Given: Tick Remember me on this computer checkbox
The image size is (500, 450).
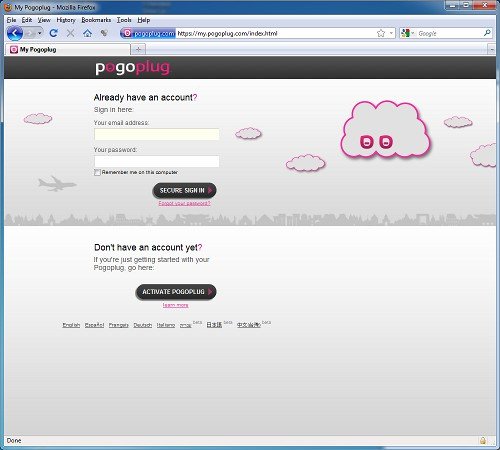Looking at the screenshot, I should pyautogui.click(x=97, y=172).
